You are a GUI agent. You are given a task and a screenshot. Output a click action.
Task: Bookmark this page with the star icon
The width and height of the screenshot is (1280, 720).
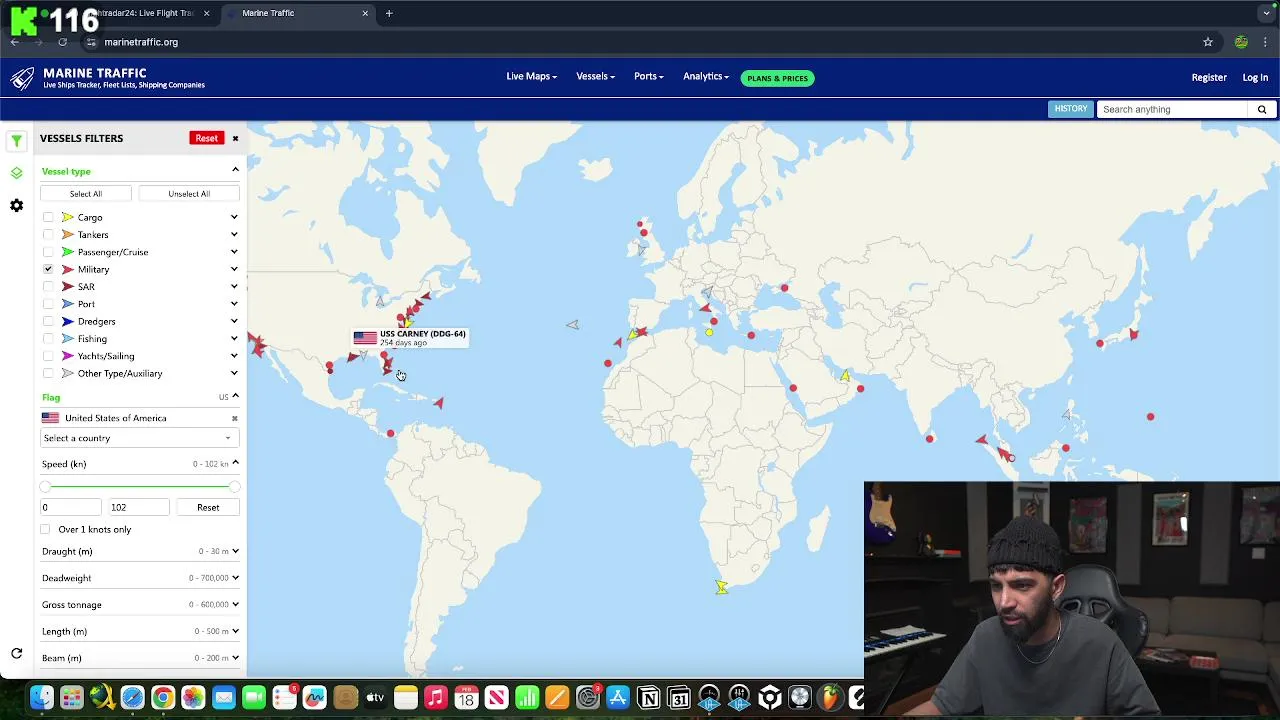tap(1208, 42)
